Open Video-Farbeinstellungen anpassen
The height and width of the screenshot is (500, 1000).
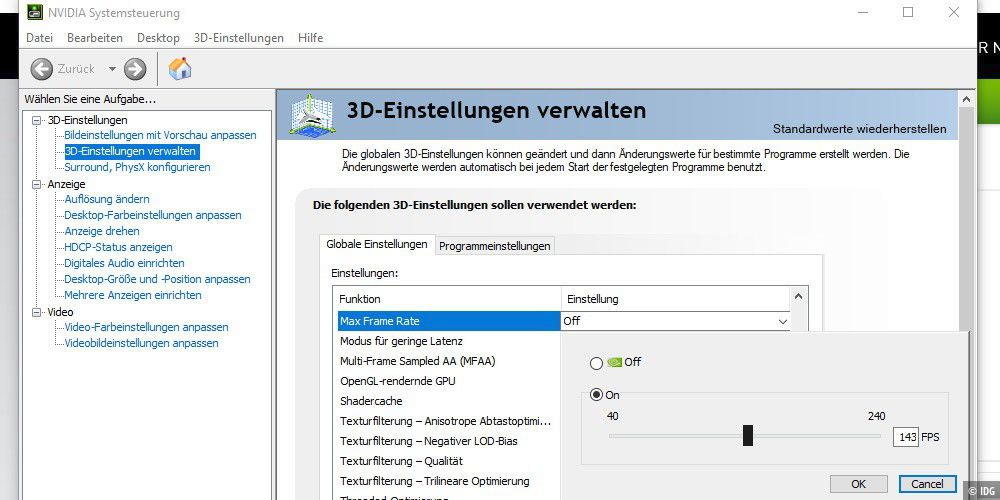click(146, 327)
